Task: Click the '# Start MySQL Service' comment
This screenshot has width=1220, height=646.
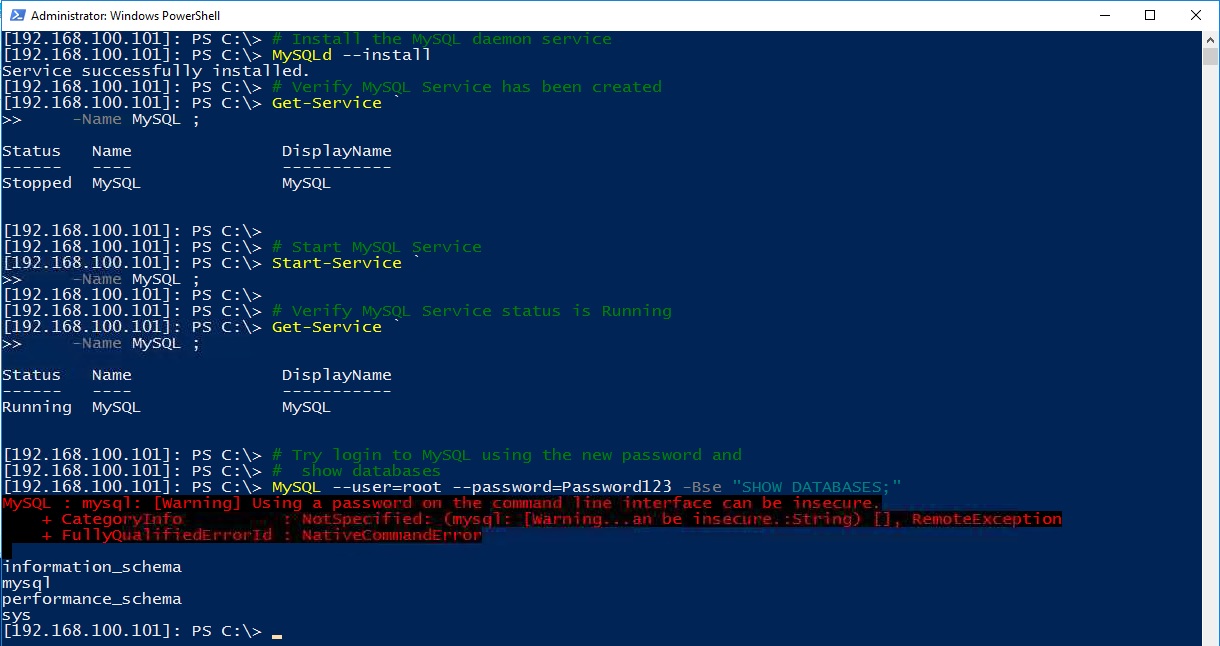Action: pos(377,247)
